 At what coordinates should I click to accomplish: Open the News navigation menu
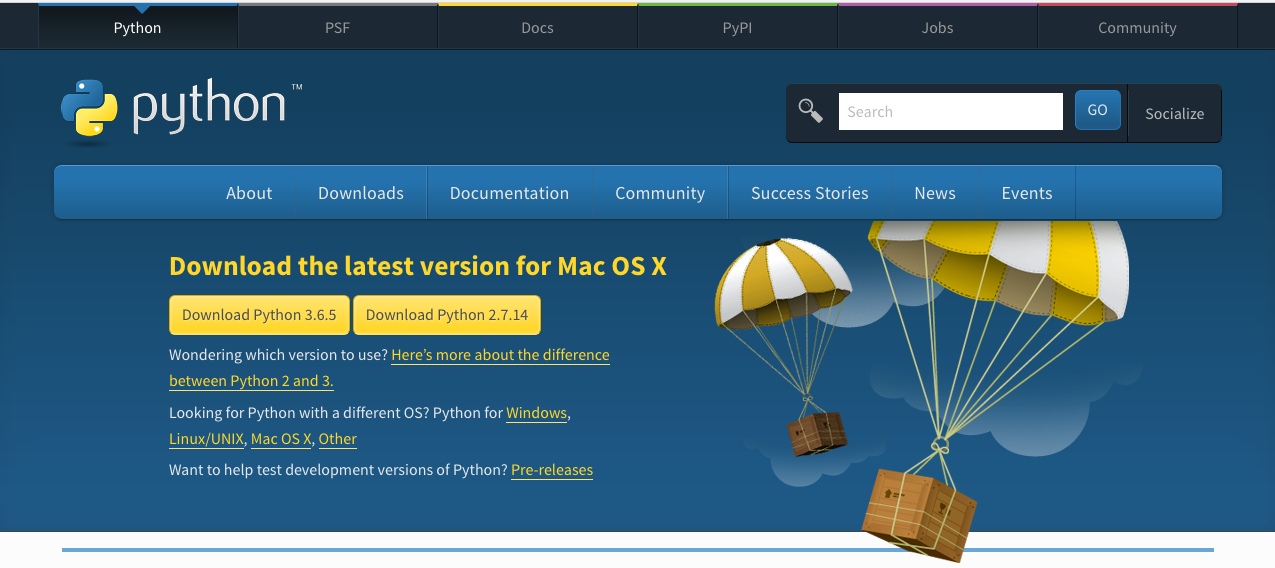[935, 193]
